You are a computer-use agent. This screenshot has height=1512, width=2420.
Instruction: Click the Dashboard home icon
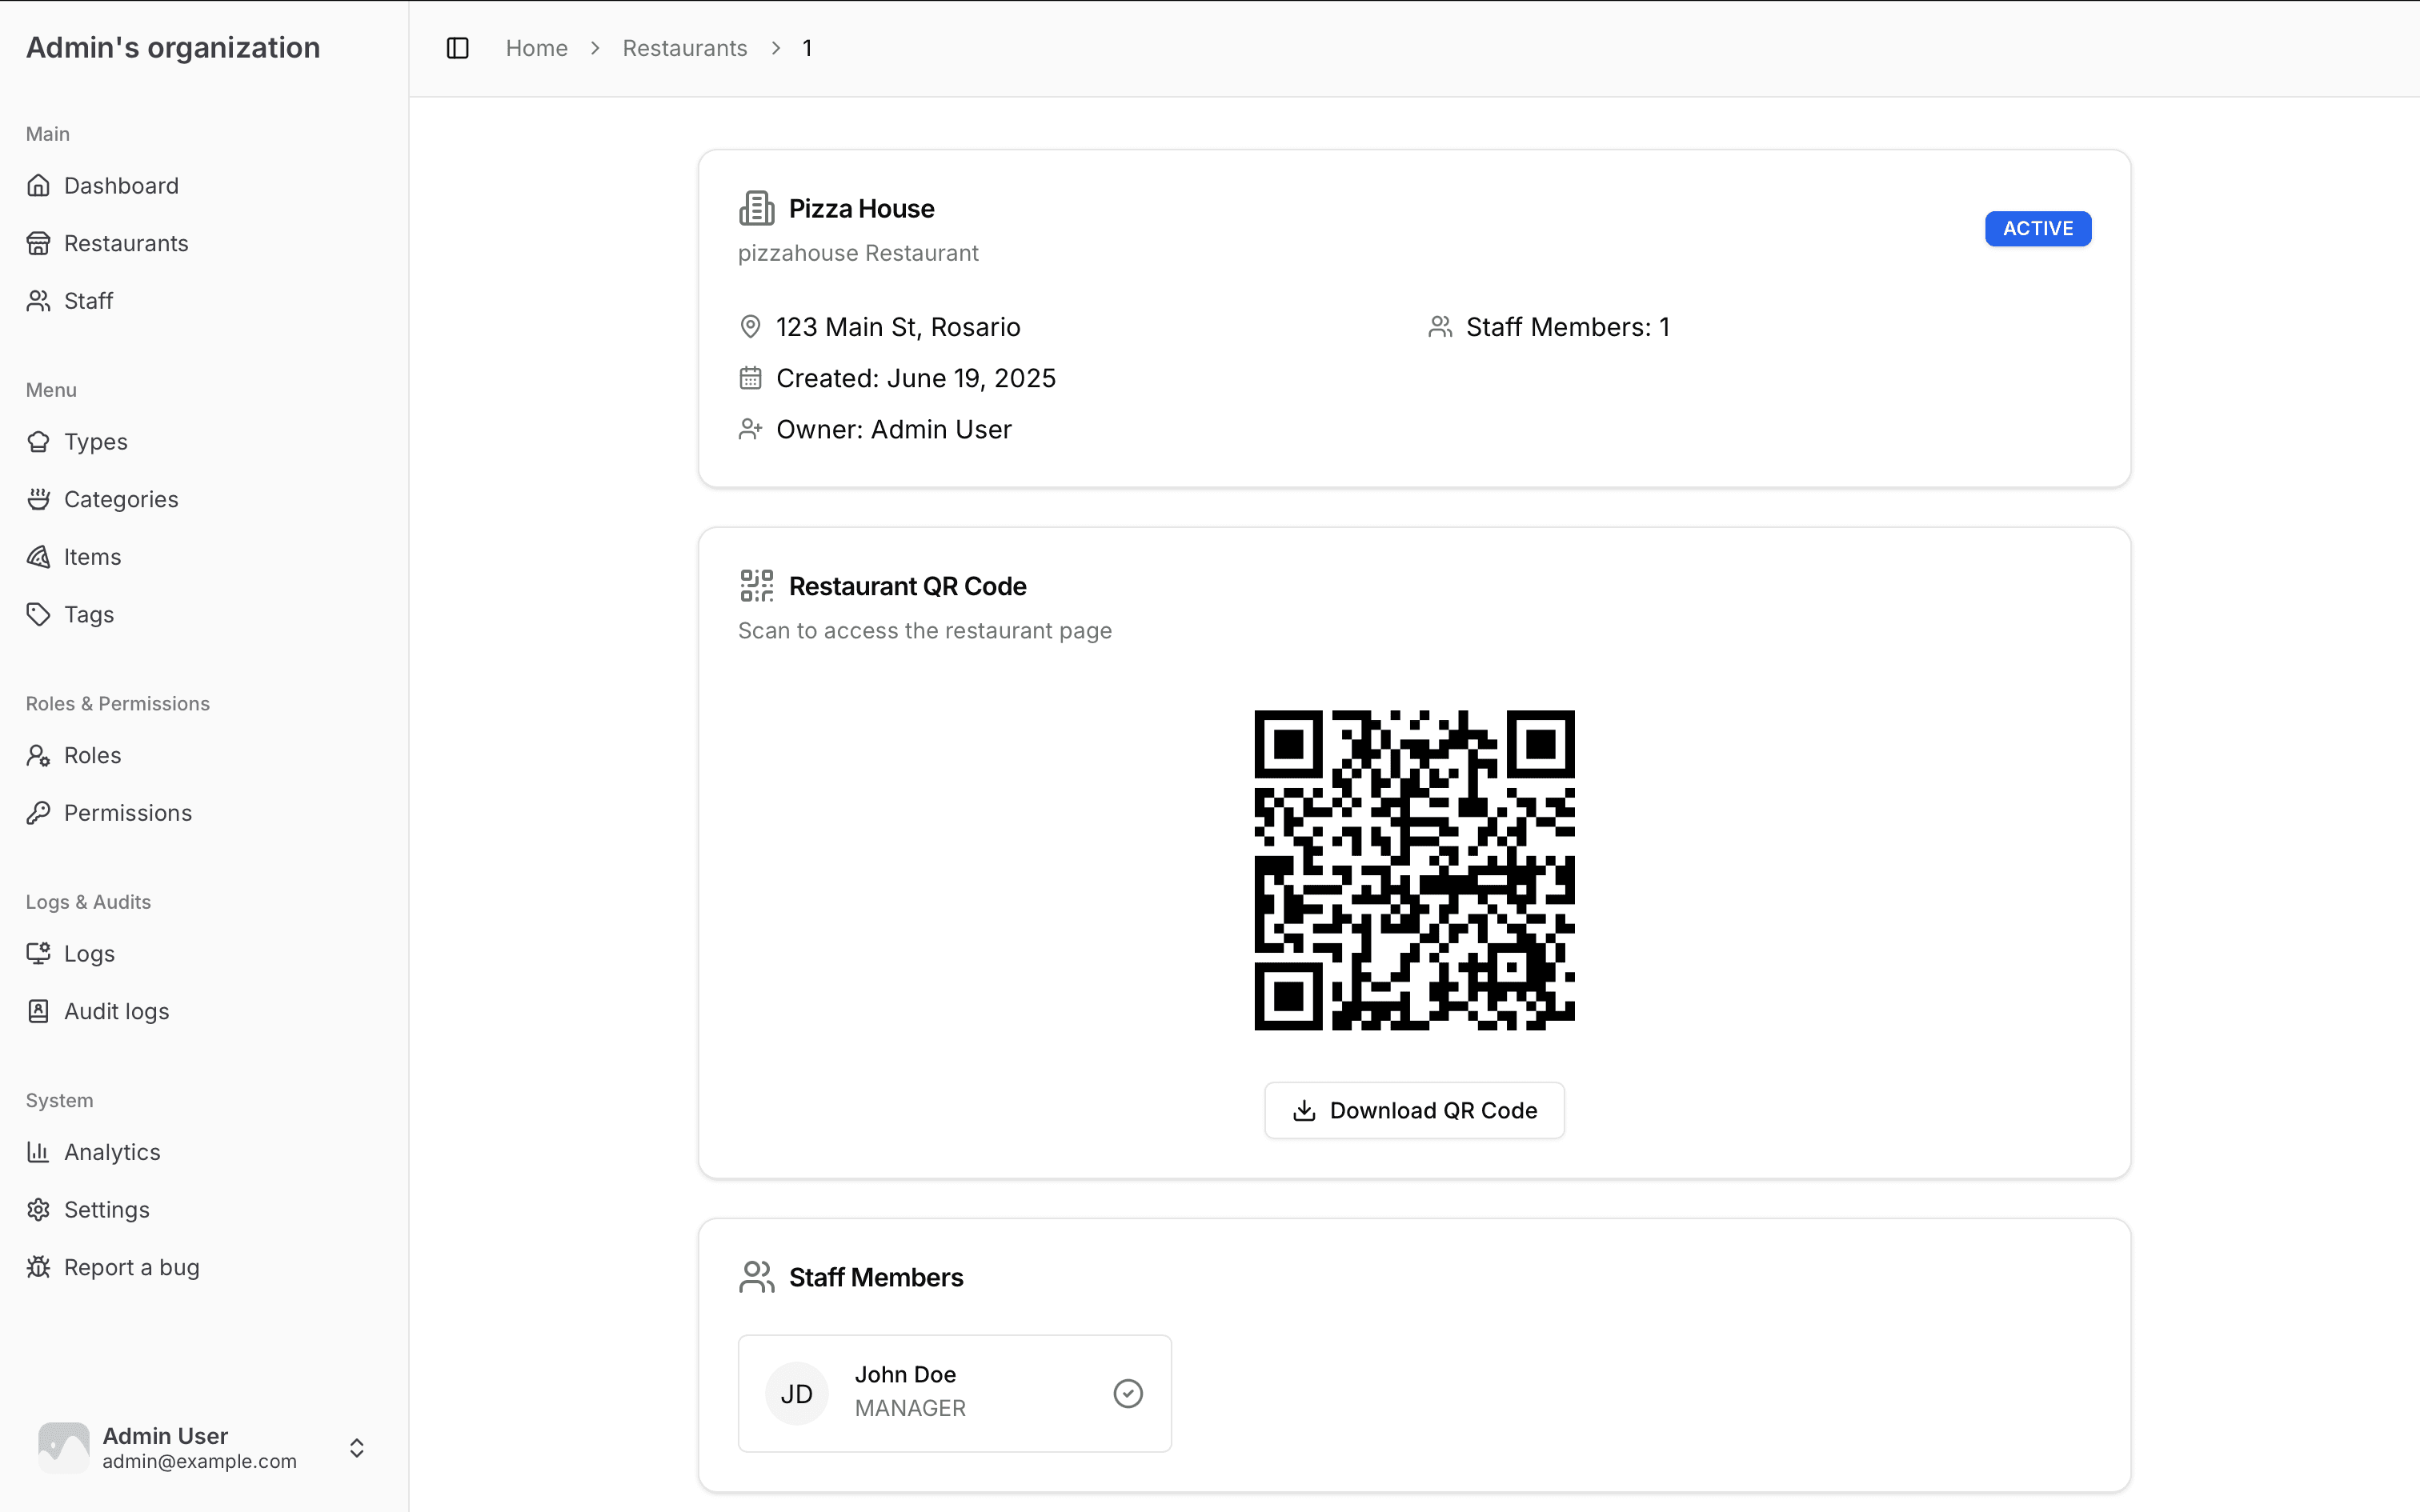(38, 186)
